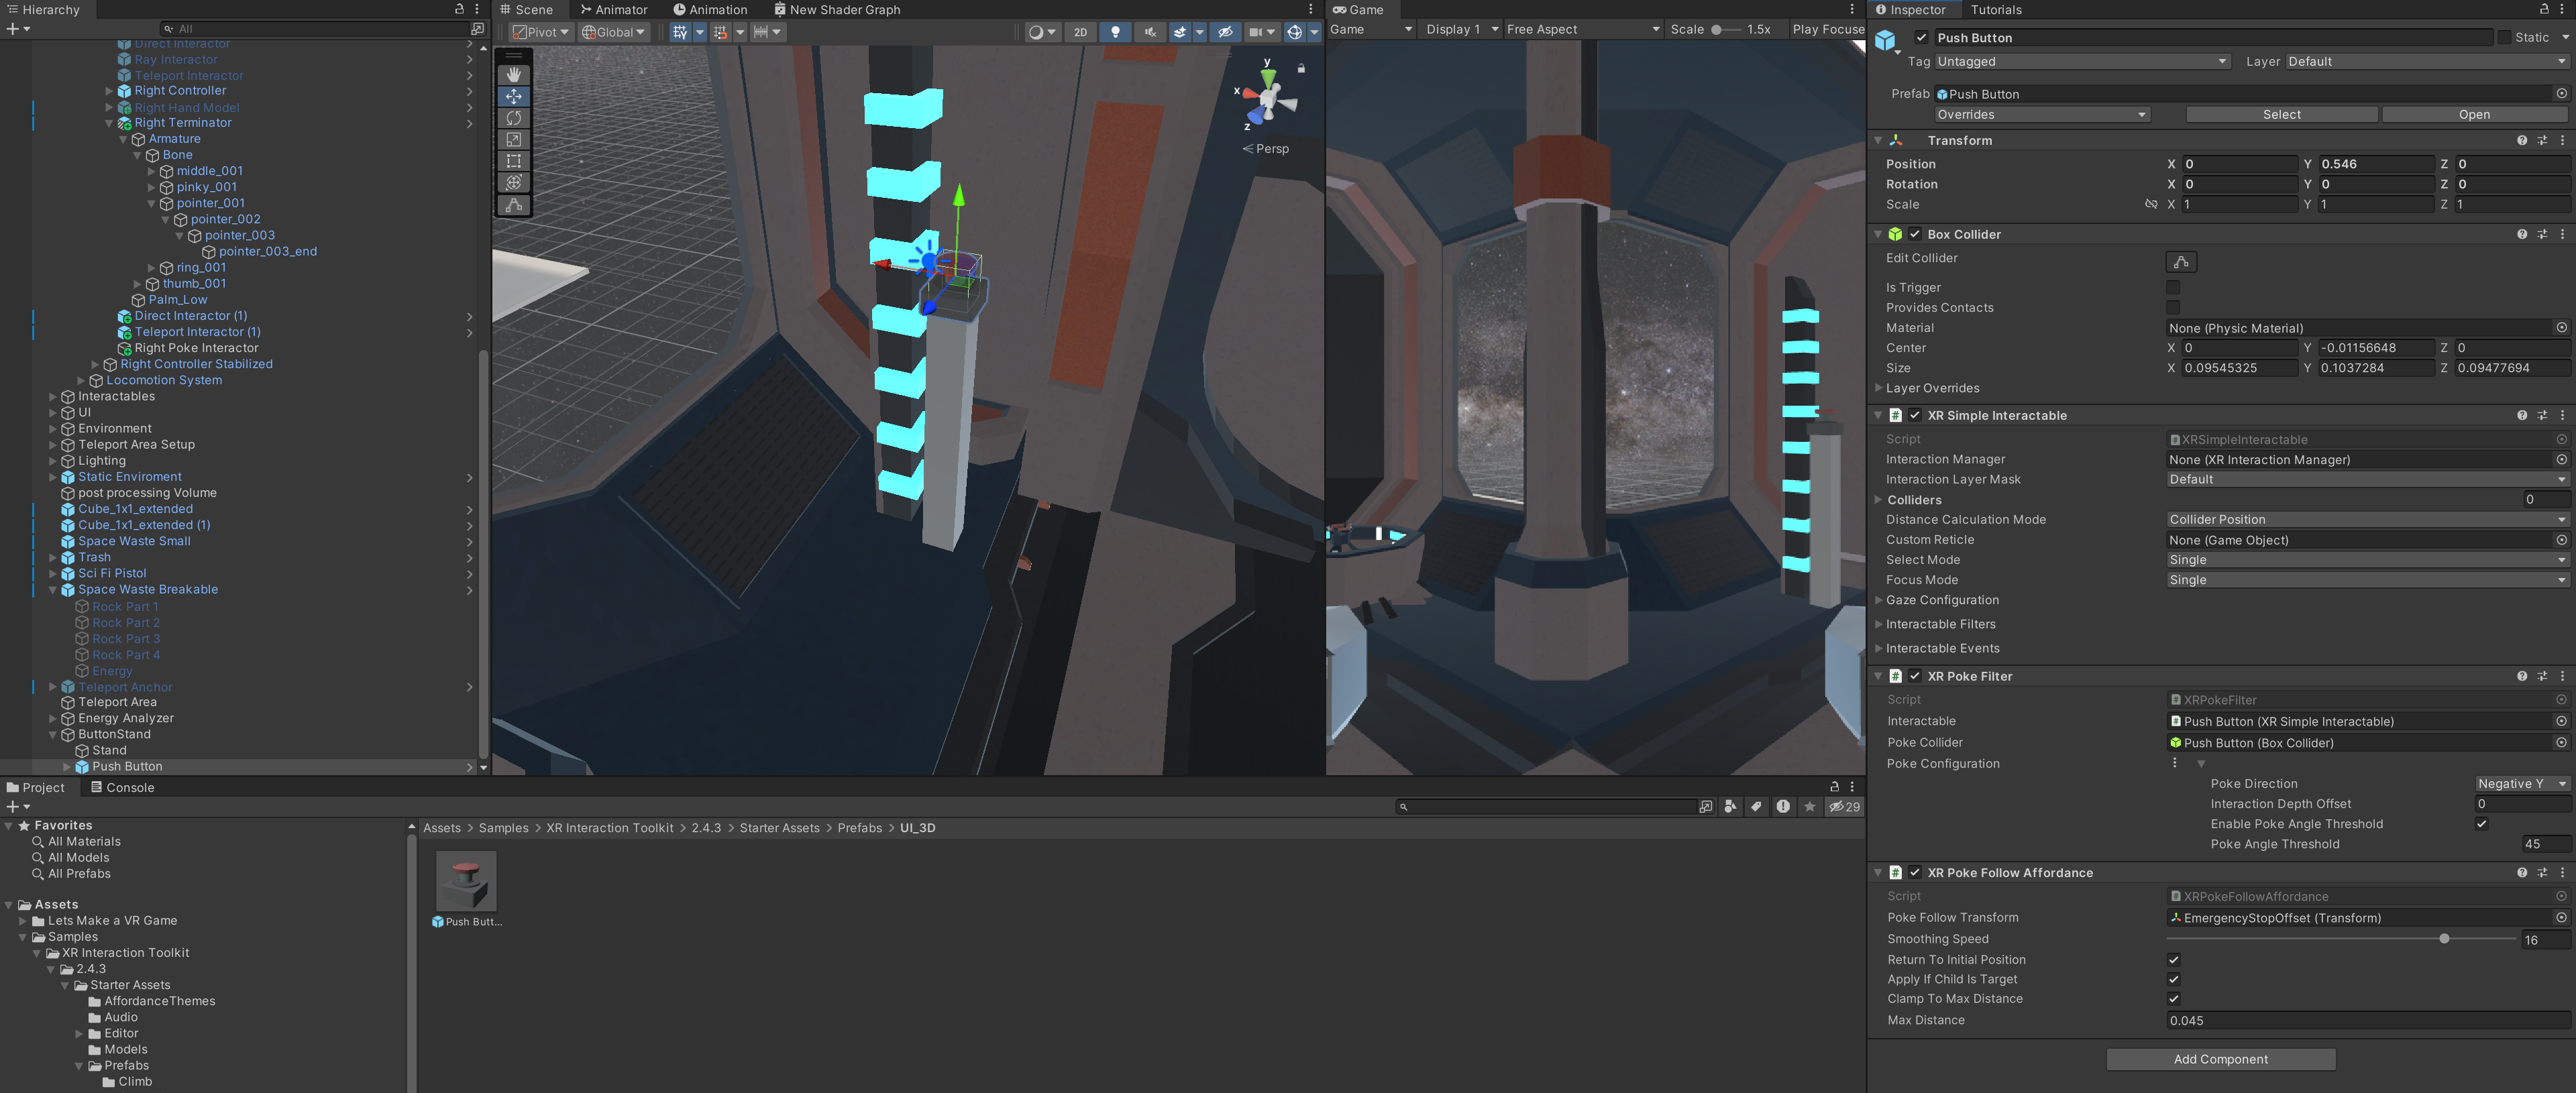This screenshot has width=2576, height=1093.
Task: Select the Rotate tool
Action: click(x=513, y=118)
